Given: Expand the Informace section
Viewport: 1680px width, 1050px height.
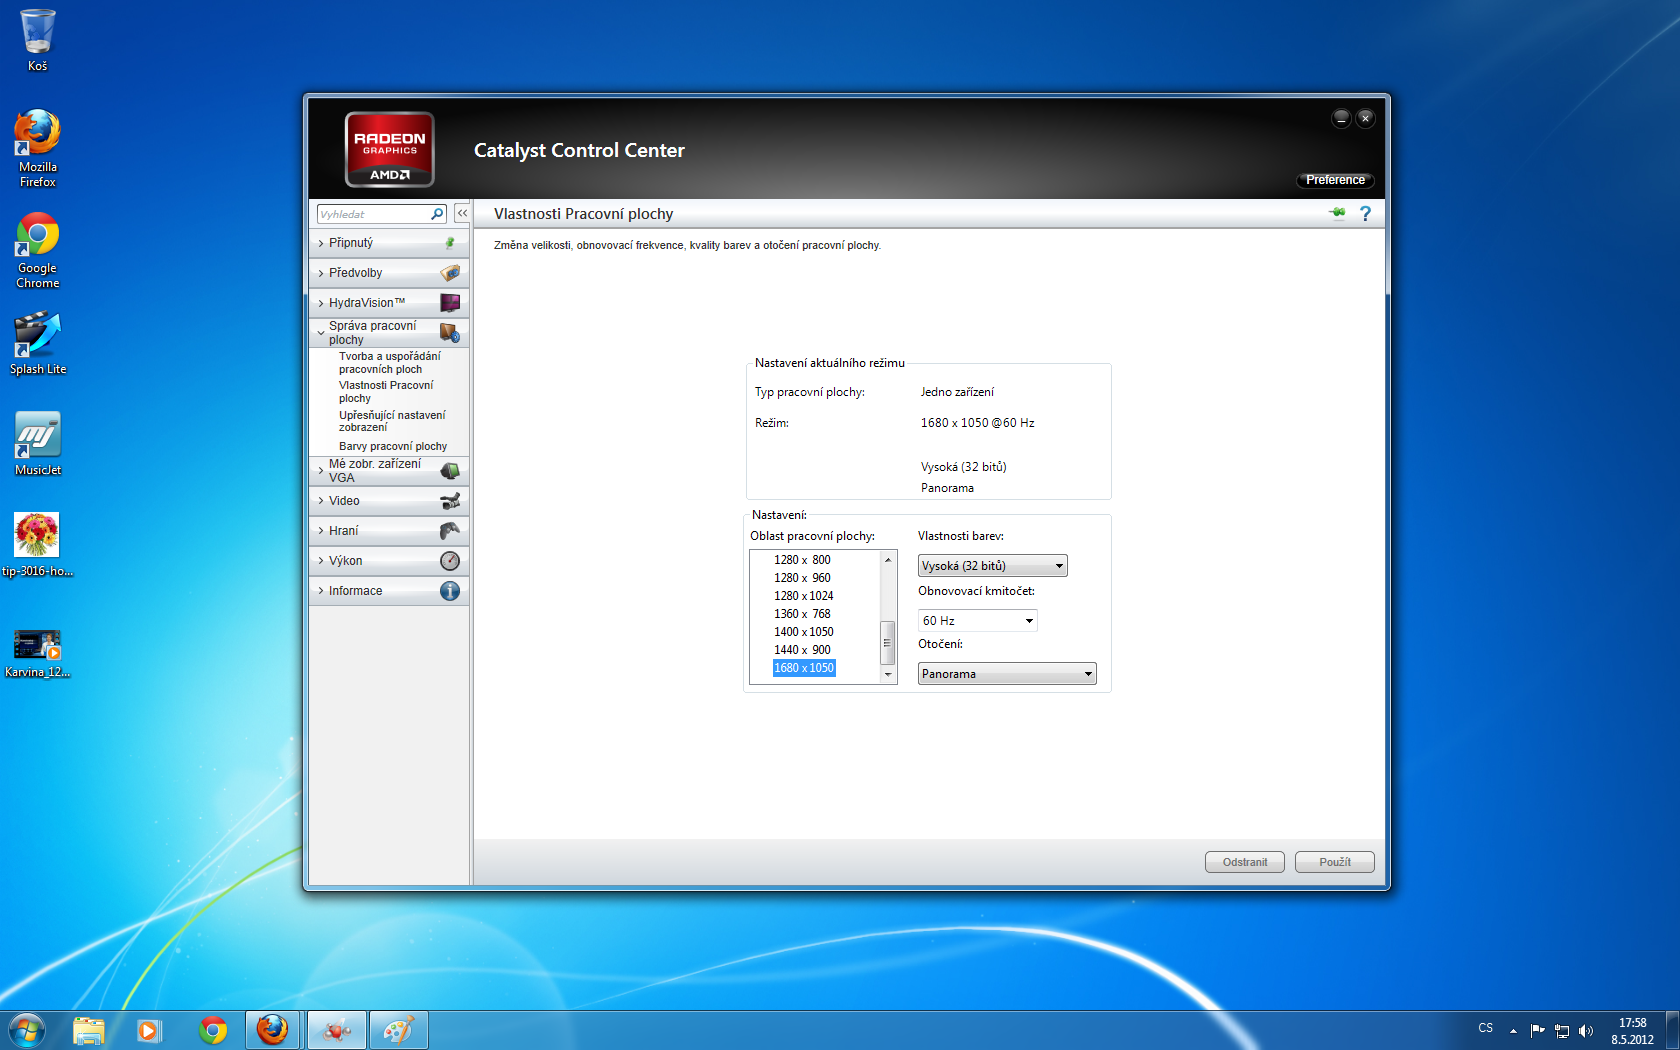Looking at the screenshot, I should 389,591.
